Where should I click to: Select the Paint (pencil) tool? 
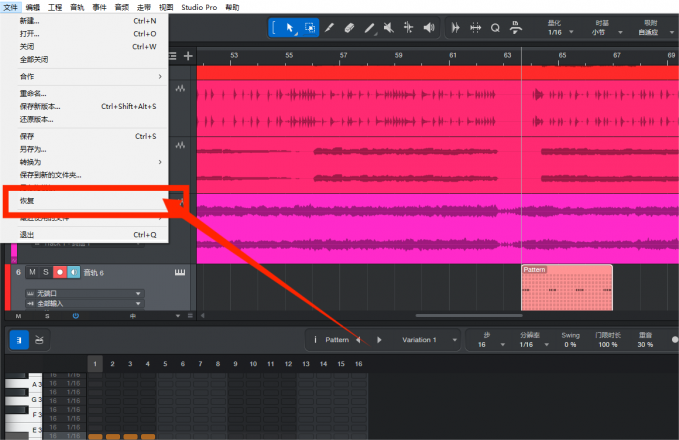point(369,28)
